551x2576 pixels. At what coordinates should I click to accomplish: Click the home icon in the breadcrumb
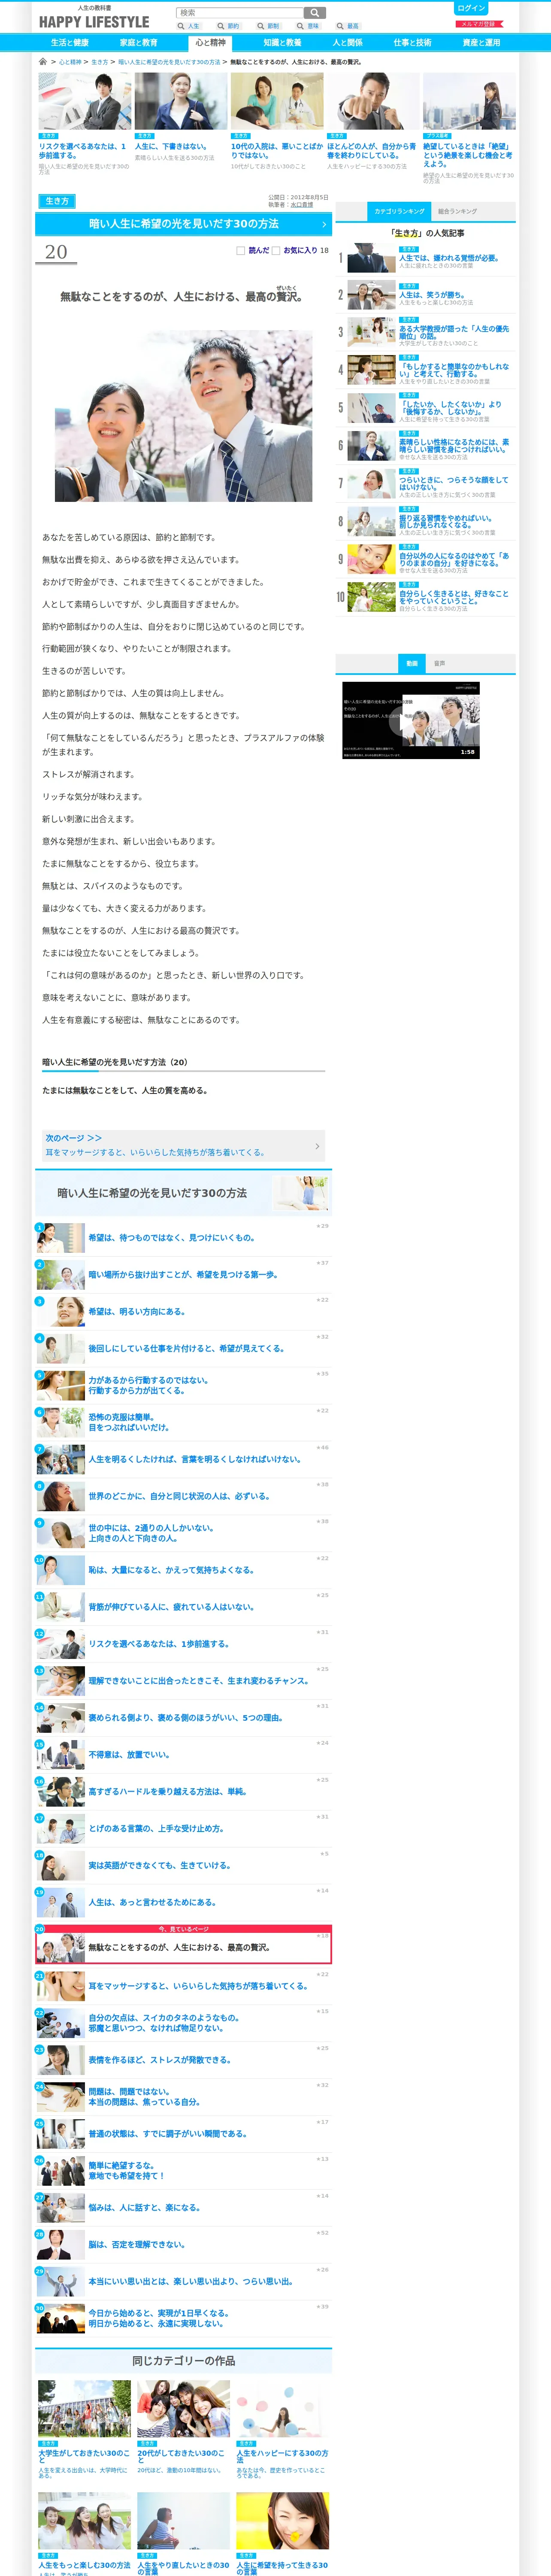[42, 62]
